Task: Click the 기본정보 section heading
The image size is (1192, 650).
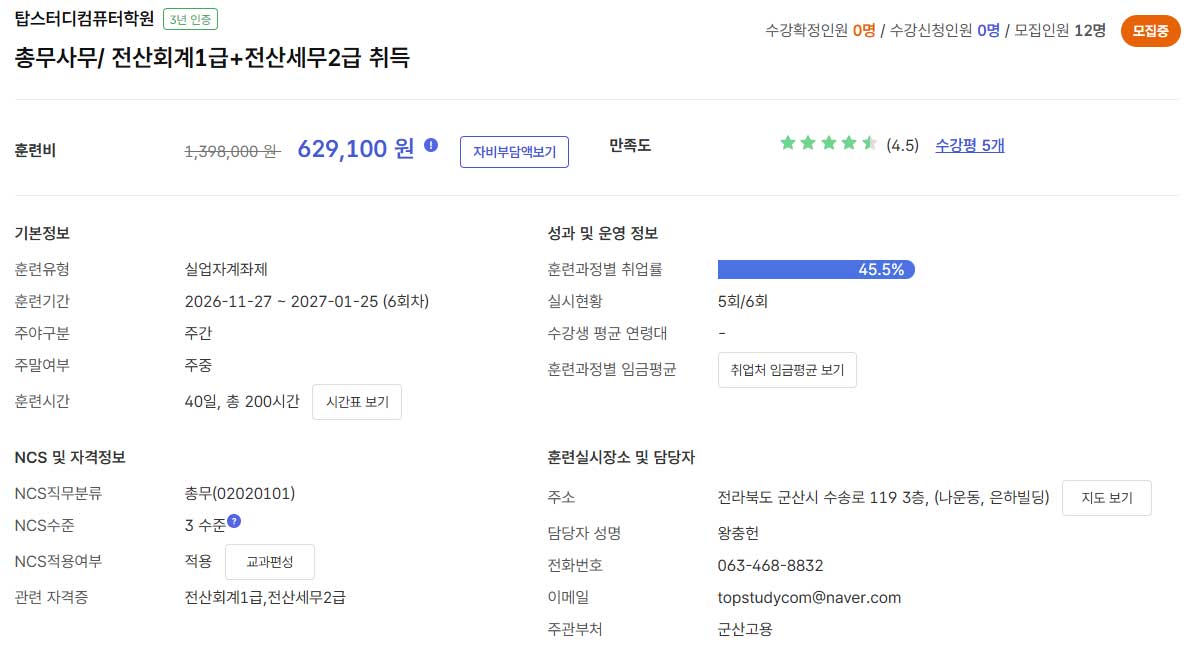Action: tap(42, 233)
